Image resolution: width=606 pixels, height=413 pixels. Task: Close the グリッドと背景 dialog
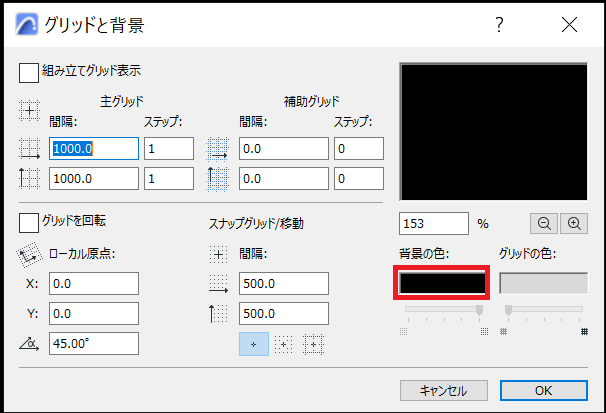click(569, 25)
